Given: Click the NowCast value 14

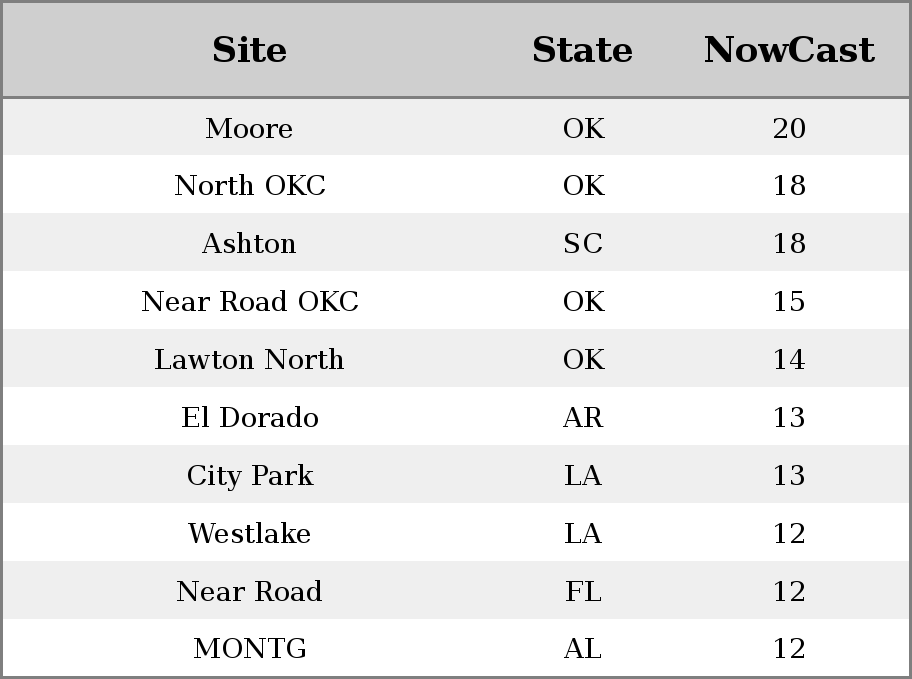Looking at the screenshot, I should (789, 360).
